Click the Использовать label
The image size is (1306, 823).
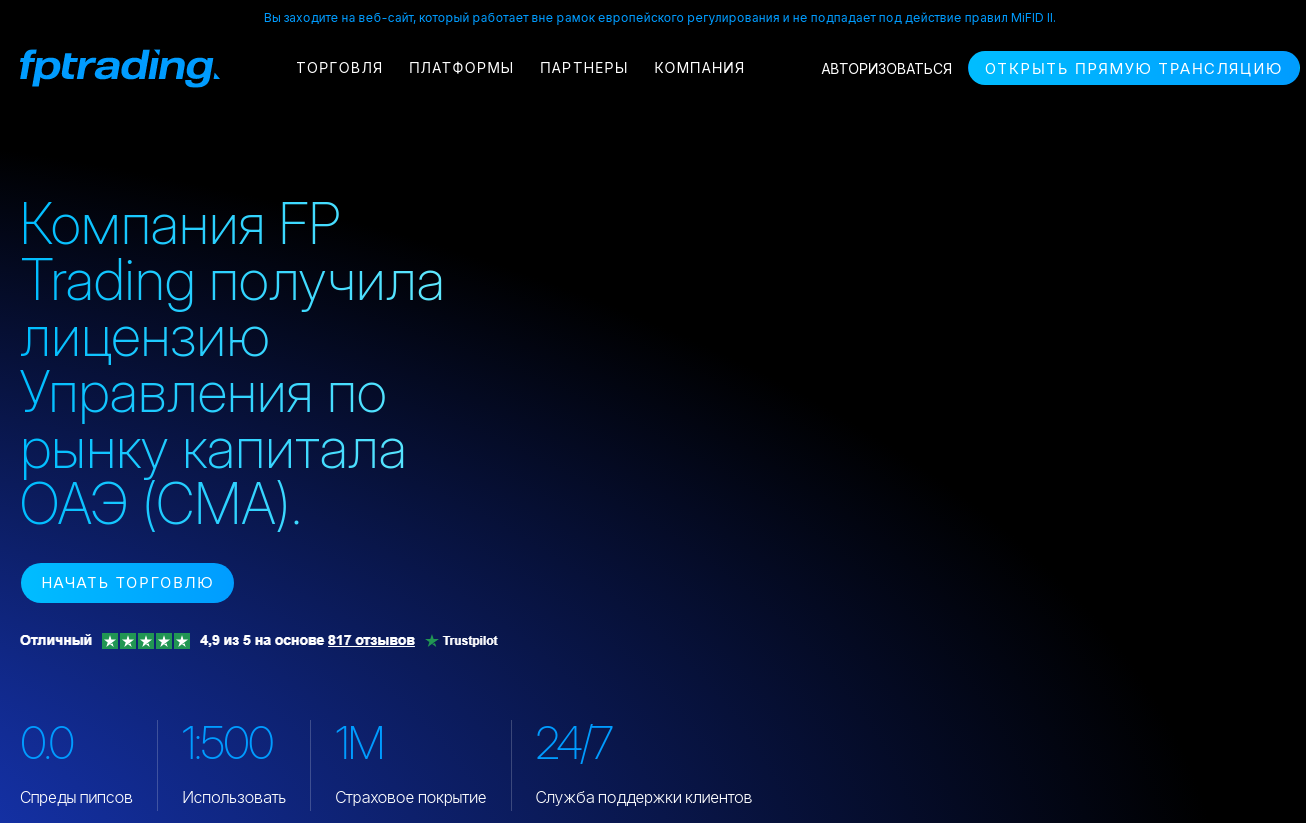coord(234,797)
